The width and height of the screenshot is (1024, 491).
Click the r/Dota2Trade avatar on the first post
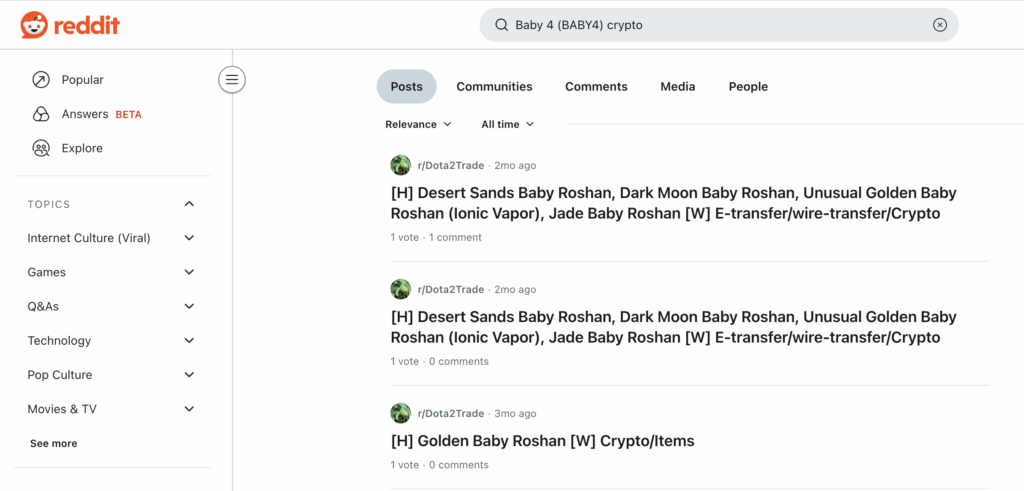pos(401,166)
